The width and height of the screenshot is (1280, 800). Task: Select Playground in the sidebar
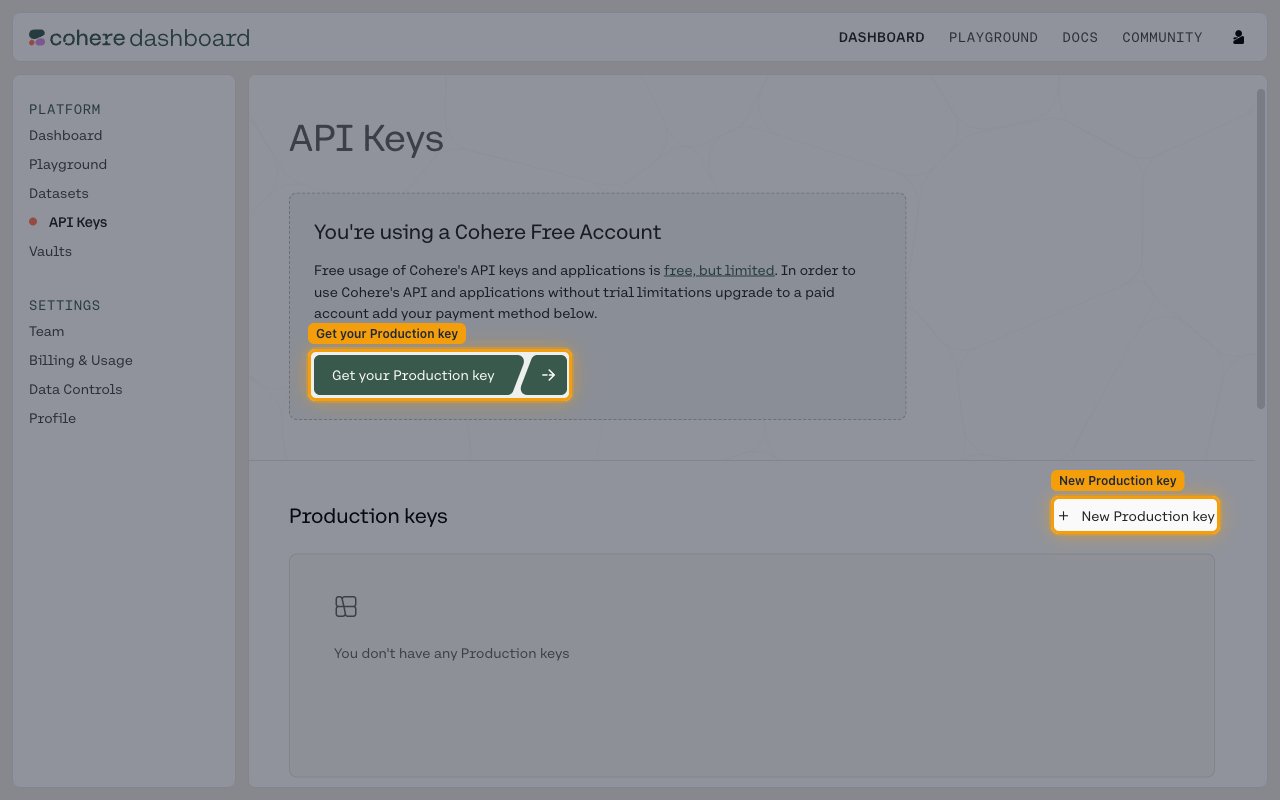tap(68, 164)
